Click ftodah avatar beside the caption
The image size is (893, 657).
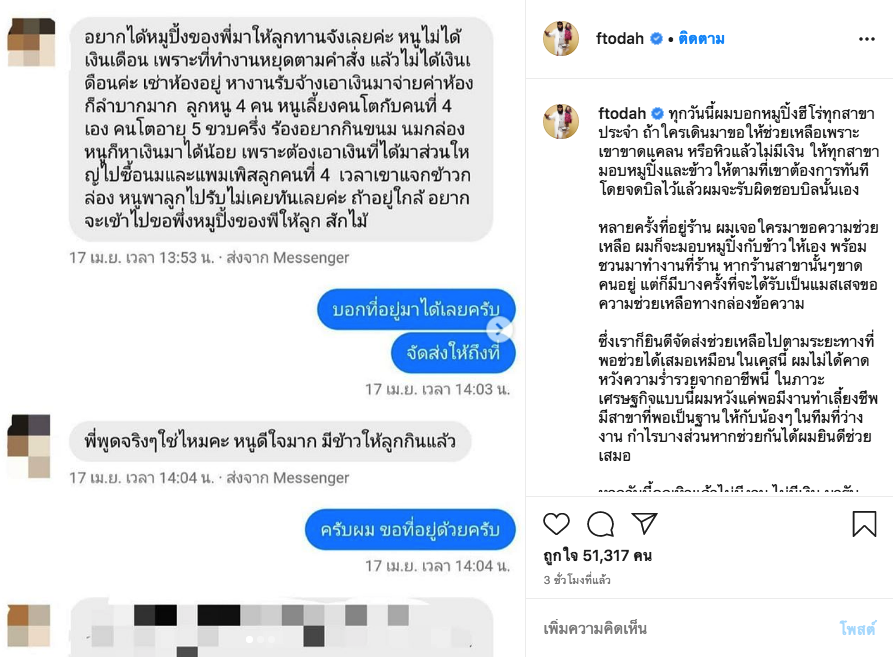(x=561, y=121)
